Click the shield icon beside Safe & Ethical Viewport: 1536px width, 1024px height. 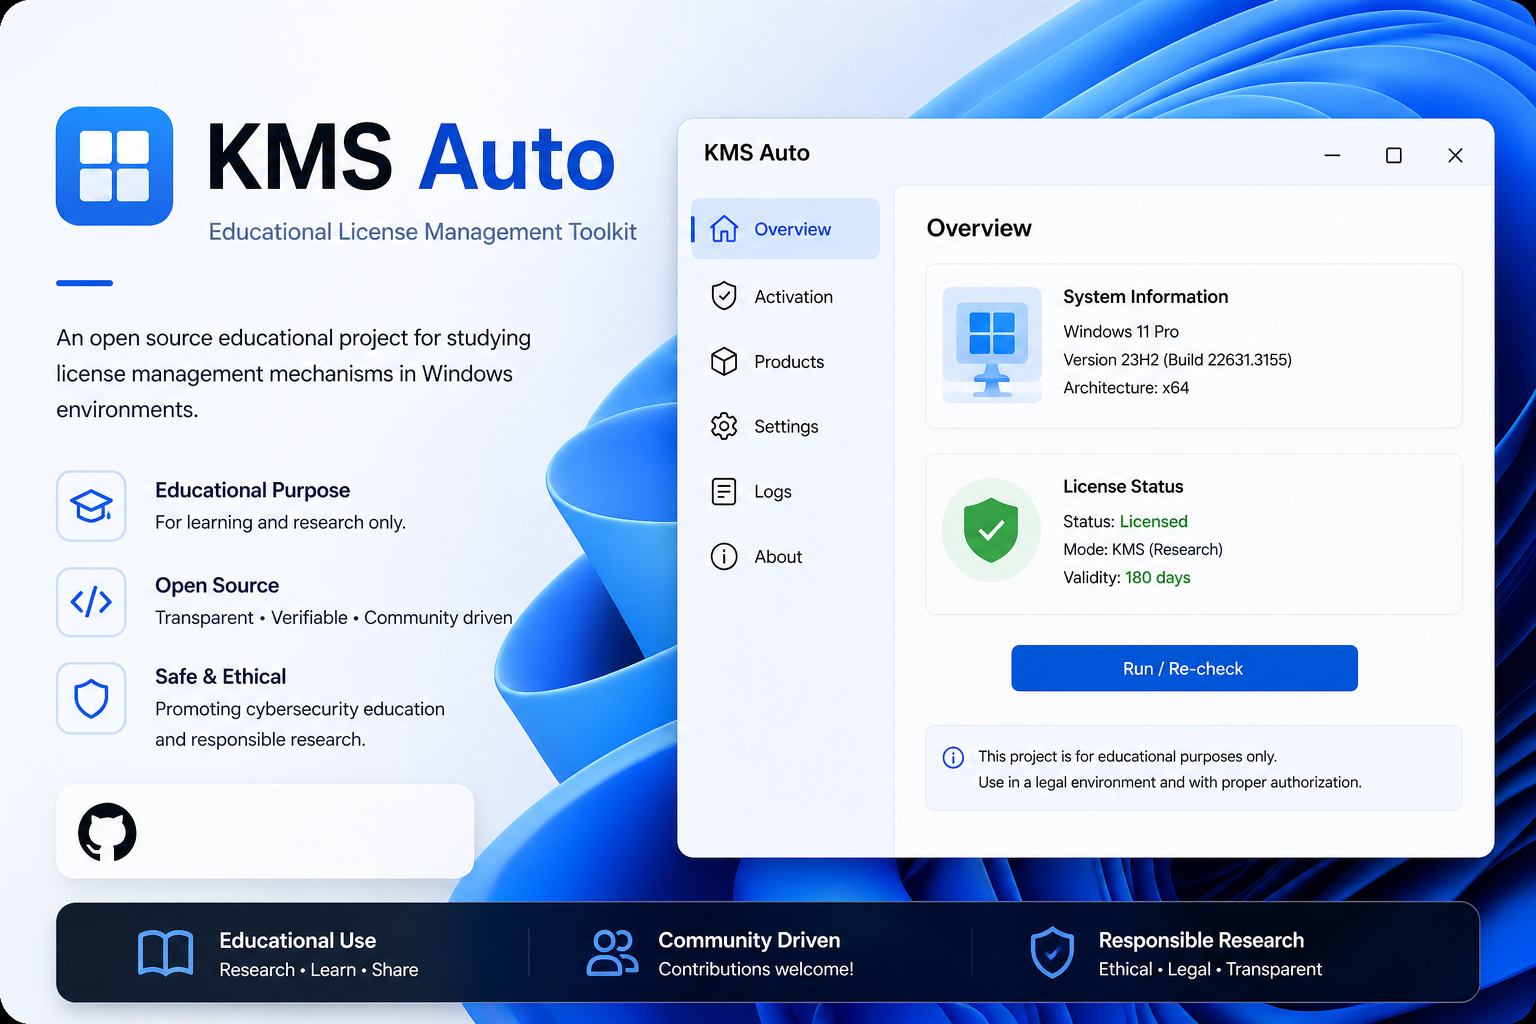91,698
